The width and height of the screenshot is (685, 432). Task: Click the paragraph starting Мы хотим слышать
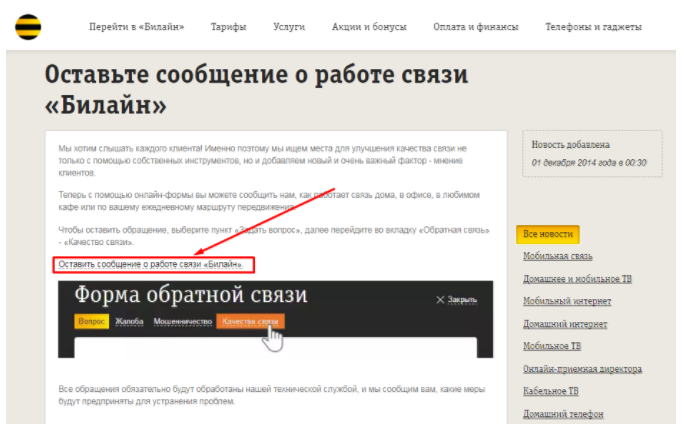click(x=263, y=161)
